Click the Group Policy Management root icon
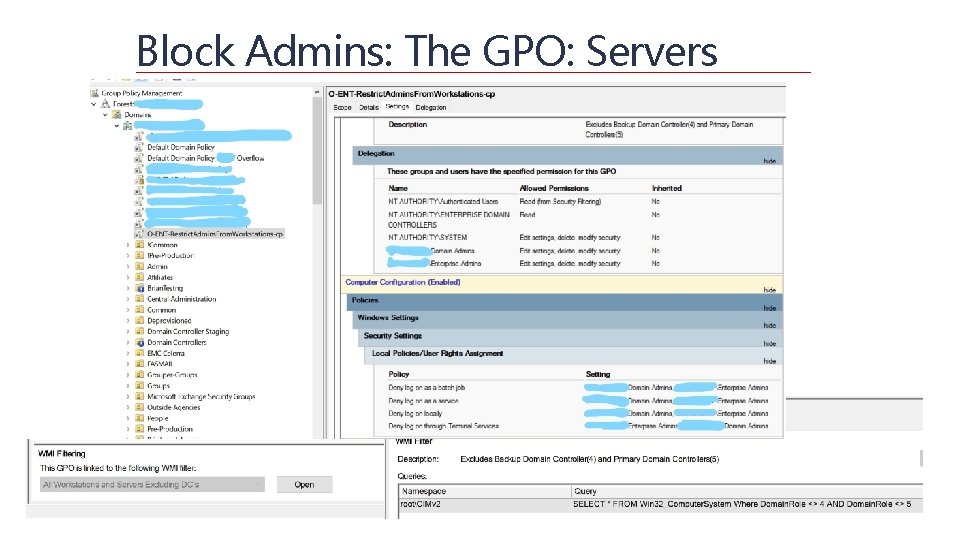Viewport: 960px width, 540px height. click(x=94, y=93)
